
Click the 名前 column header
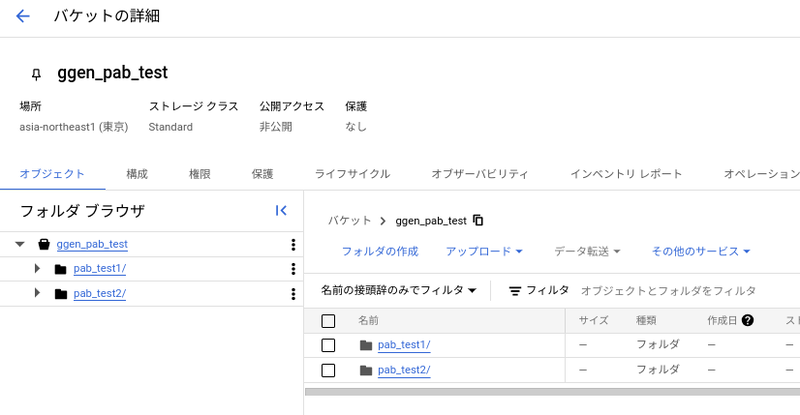(368, 320)
